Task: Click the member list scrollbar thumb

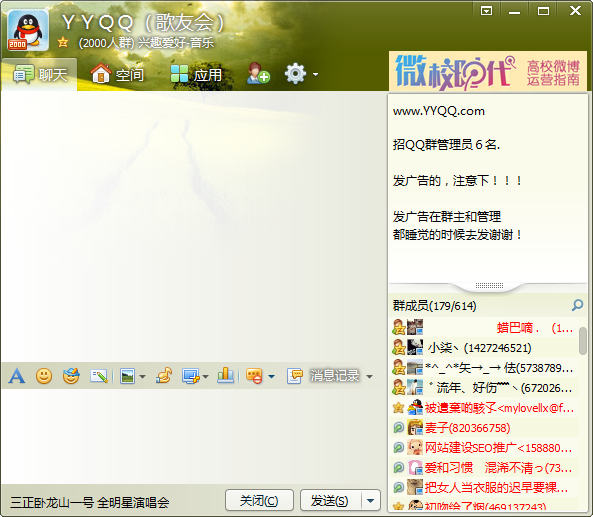Action: [x=583, y=341]
